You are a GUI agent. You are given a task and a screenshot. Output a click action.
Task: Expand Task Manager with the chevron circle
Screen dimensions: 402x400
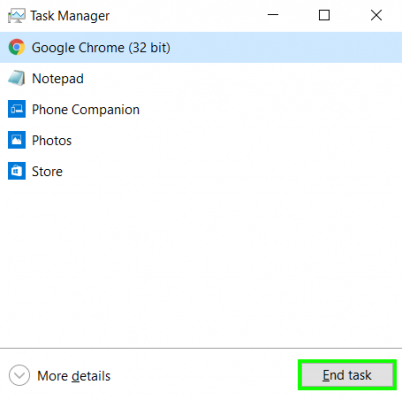[x=19, y=375]
